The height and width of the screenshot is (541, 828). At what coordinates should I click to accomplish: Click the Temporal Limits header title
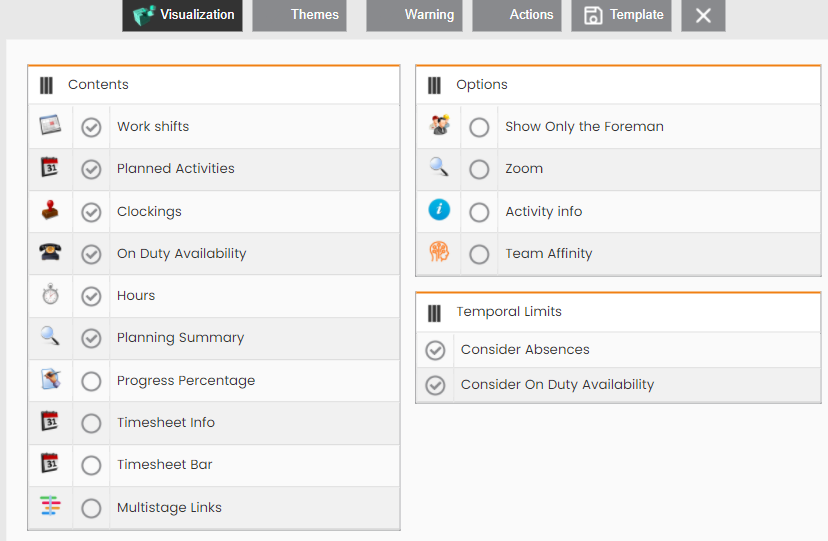pyautogui.click(x=509, y=311)
